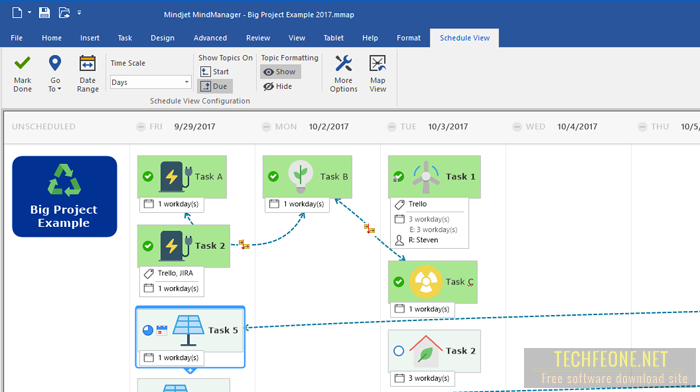Click Tuesday Task 2 empty progress circle
This screenshot has width=700, height=392.
click(399, 351)
